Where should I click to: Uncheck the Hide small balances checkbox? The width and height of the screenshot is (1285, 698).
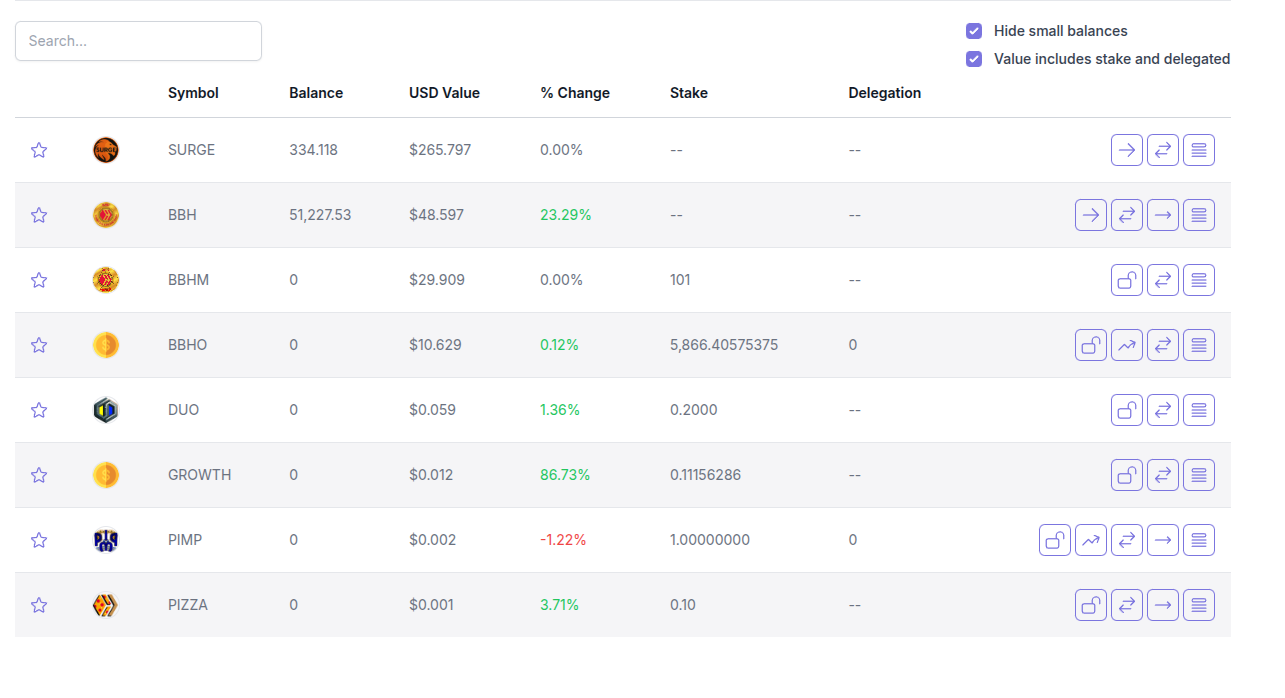pyautogui.click(x=974, y=31)
